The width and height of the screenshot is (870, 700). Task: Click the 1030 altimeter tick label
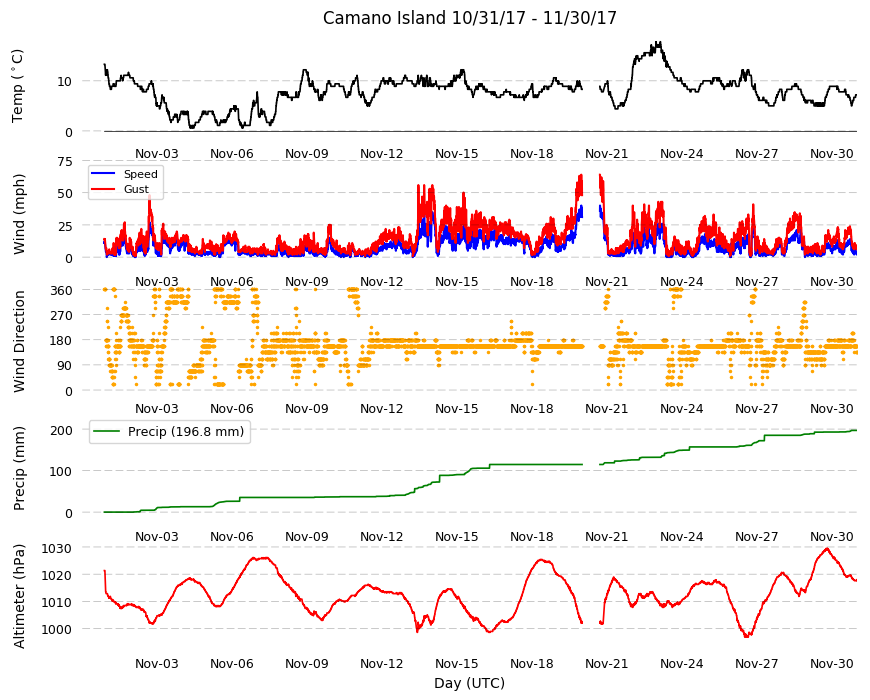(x=58, y=549)
